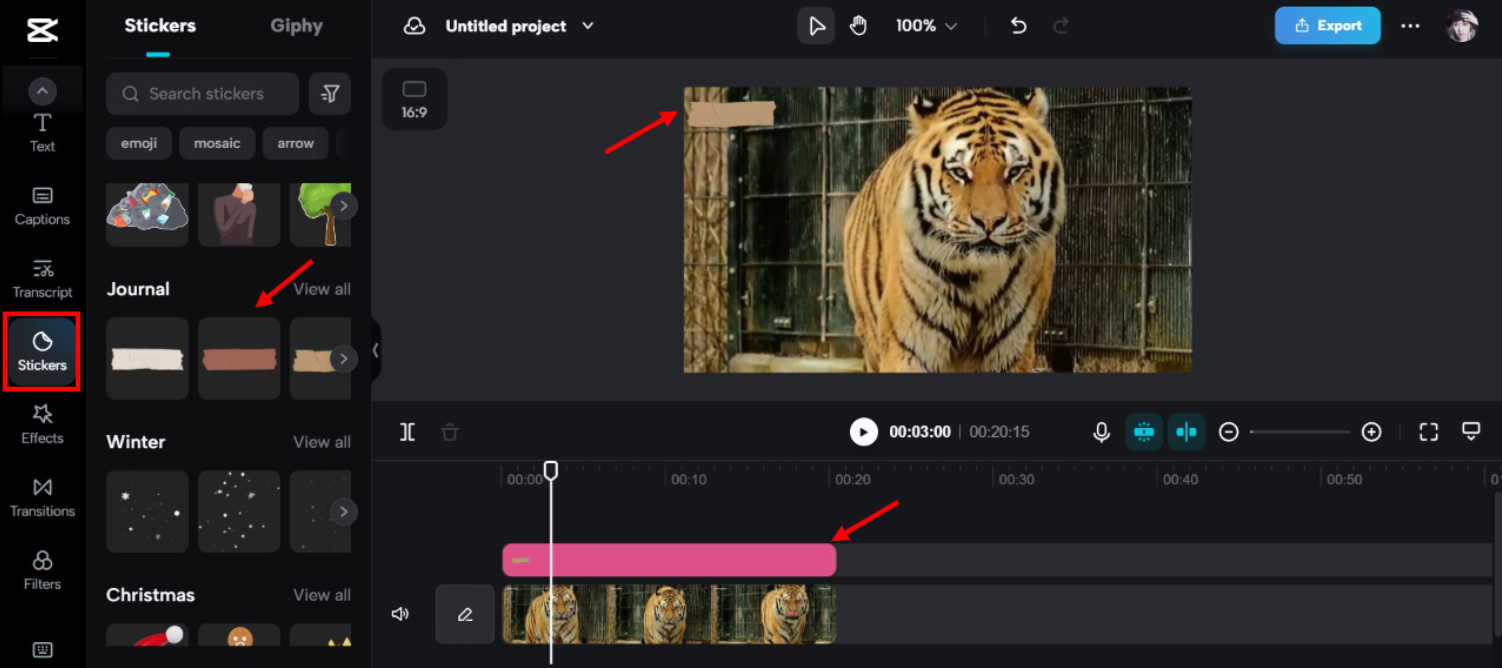Open the Transcript panel
The height and width of the screenshot is (668, 1502).
42,279
